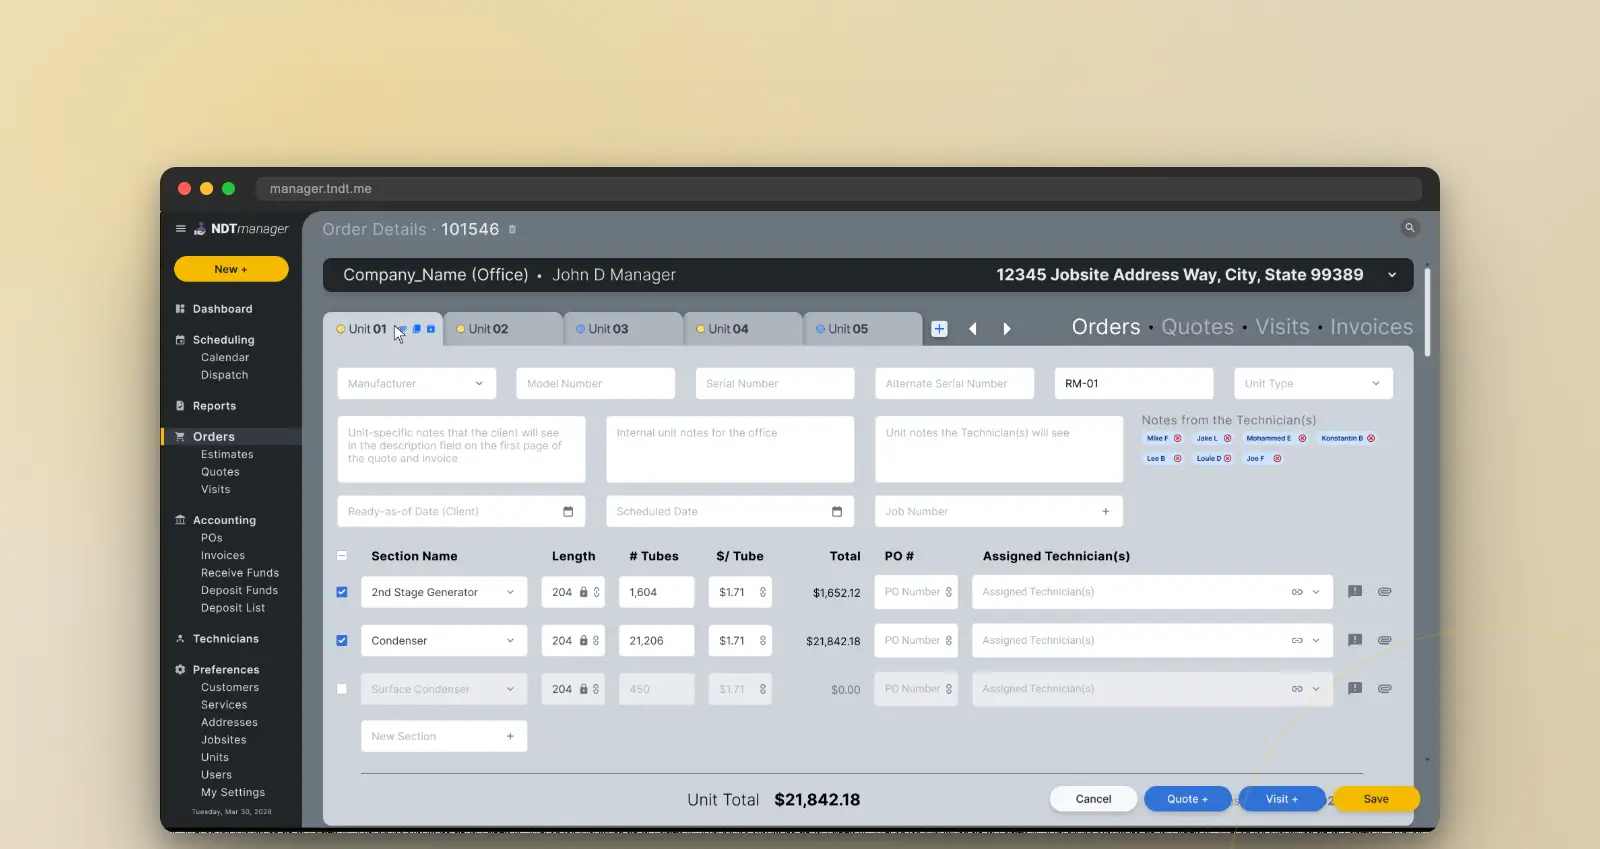Remove Mohammed E technician note tag
The image size is (1600, 849).
click(x=1302, y=438)
